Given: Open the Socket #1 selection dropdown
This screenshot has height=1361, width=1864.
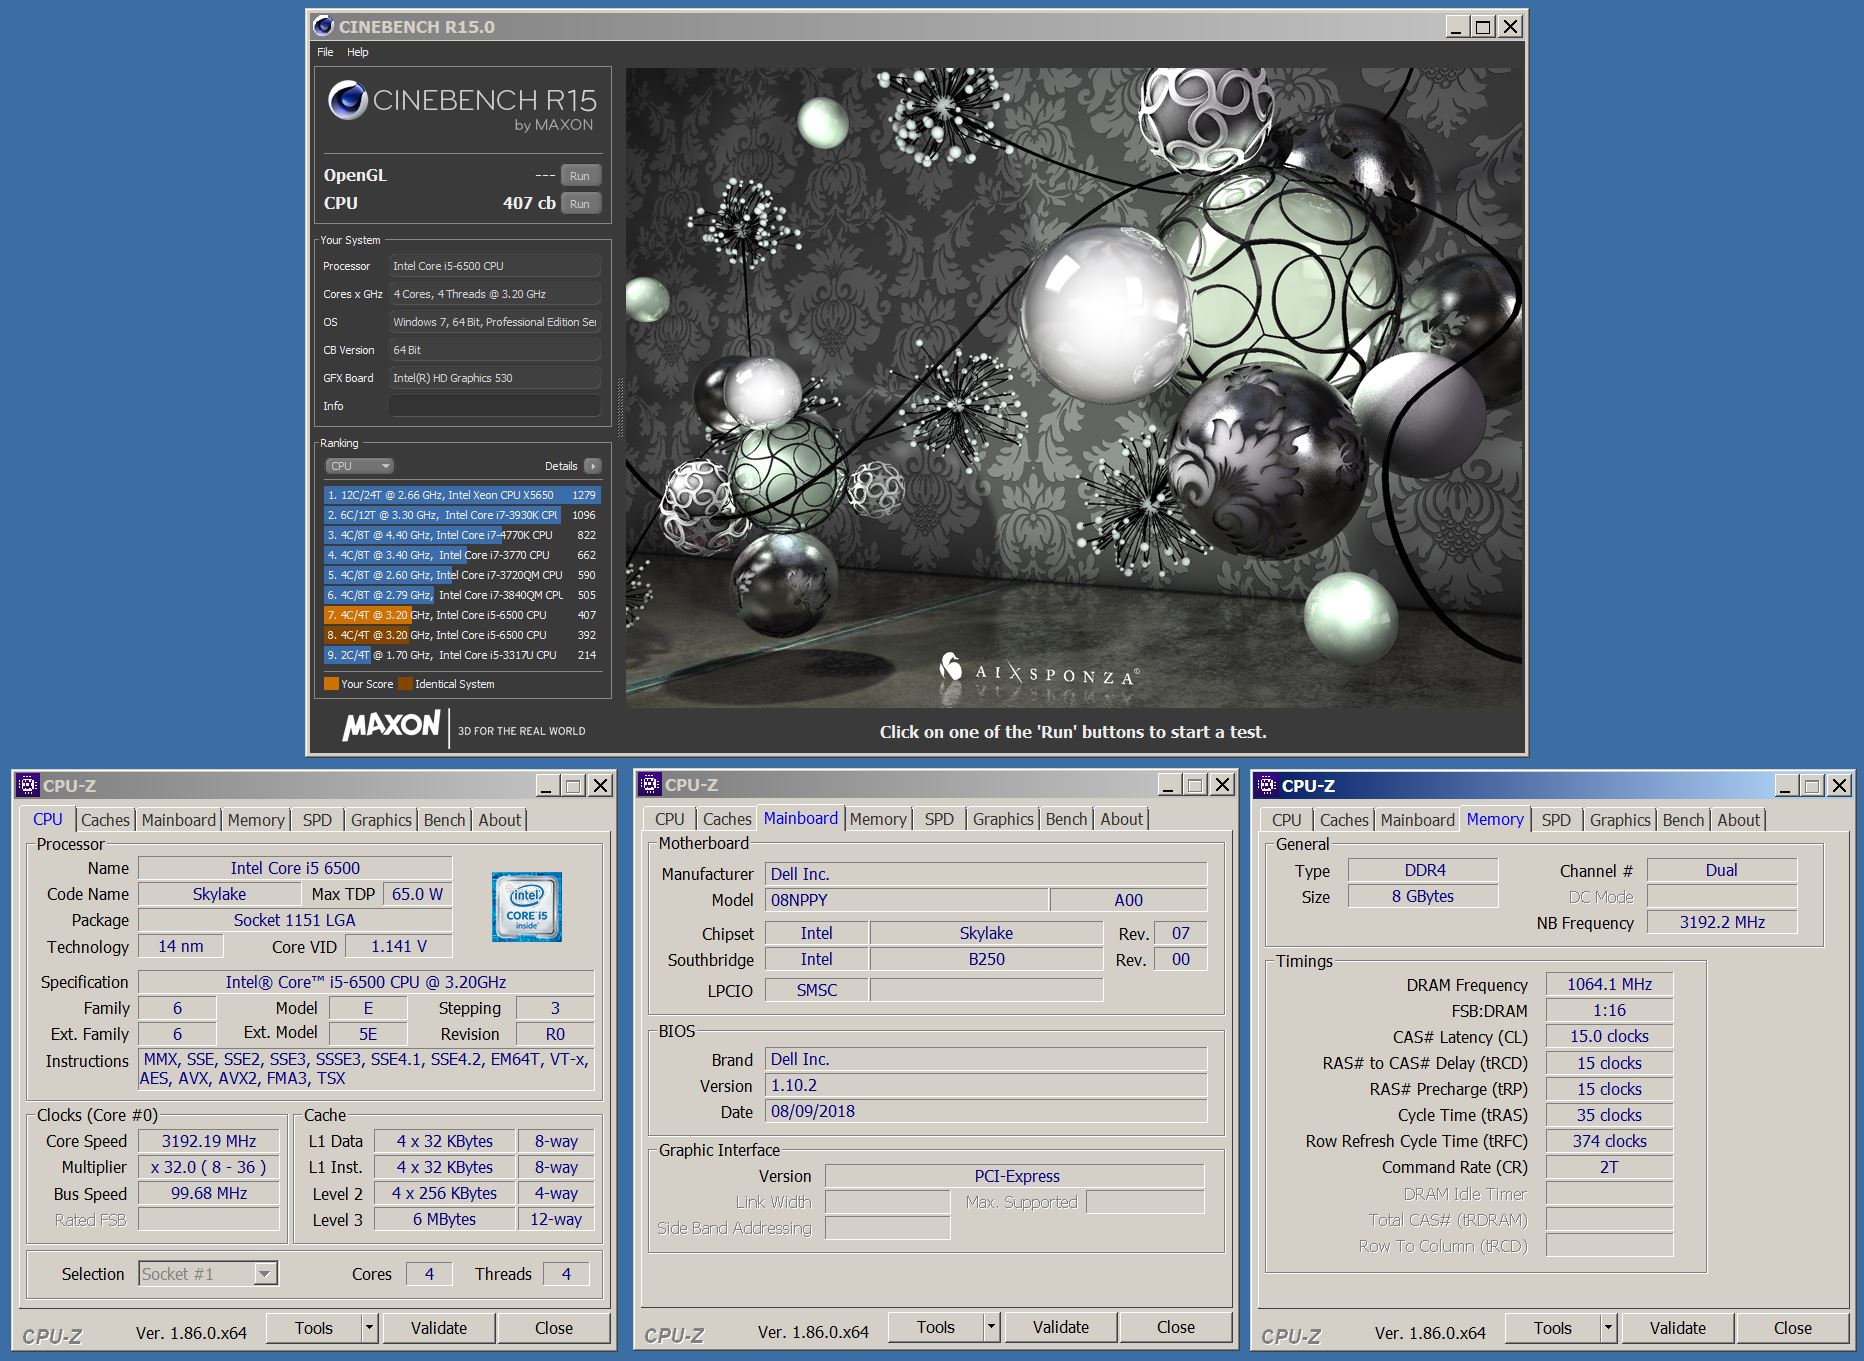Looking at the screenshot, I should [208, 1274].
